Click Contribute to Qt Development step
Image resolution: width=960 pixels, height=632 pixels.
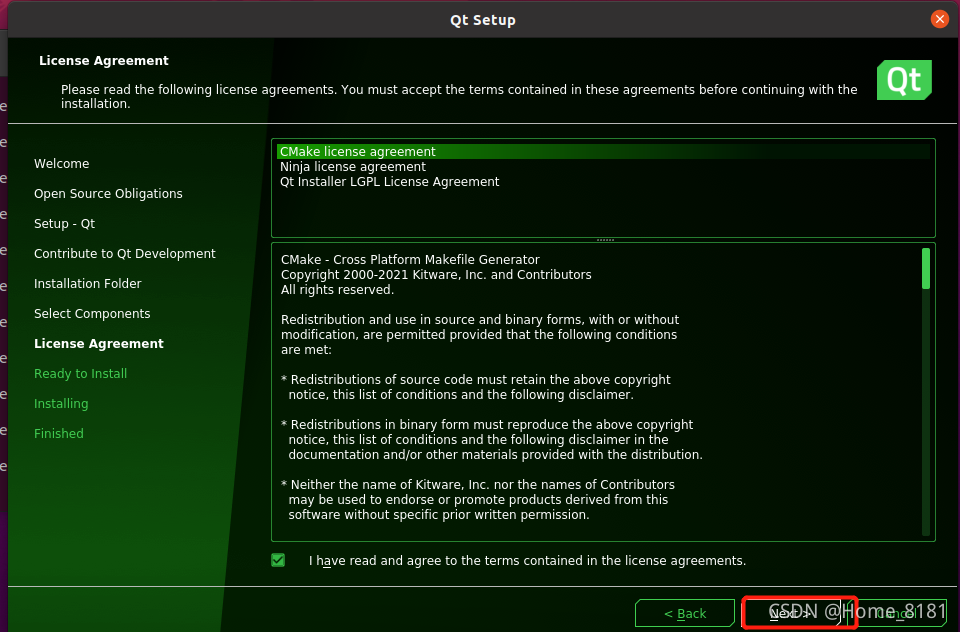125,254
